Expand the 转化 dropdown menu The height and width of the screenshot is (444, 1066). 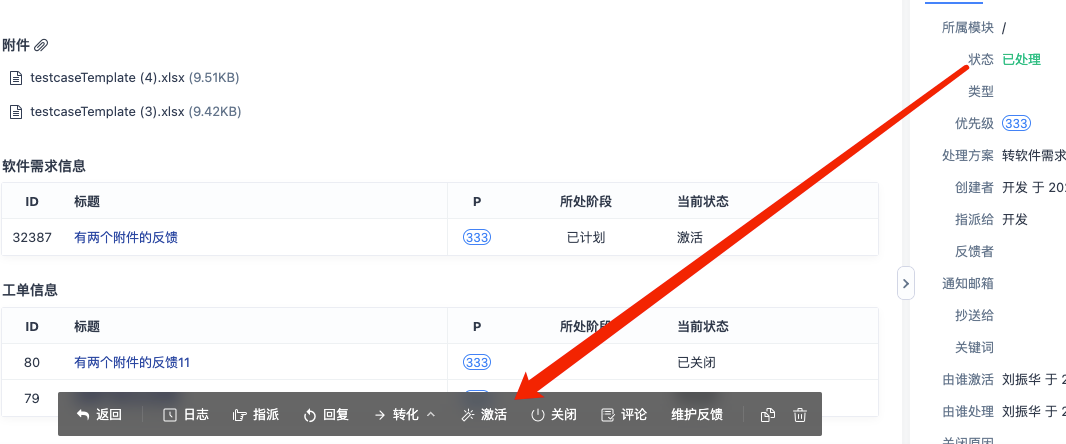point(405,415)
